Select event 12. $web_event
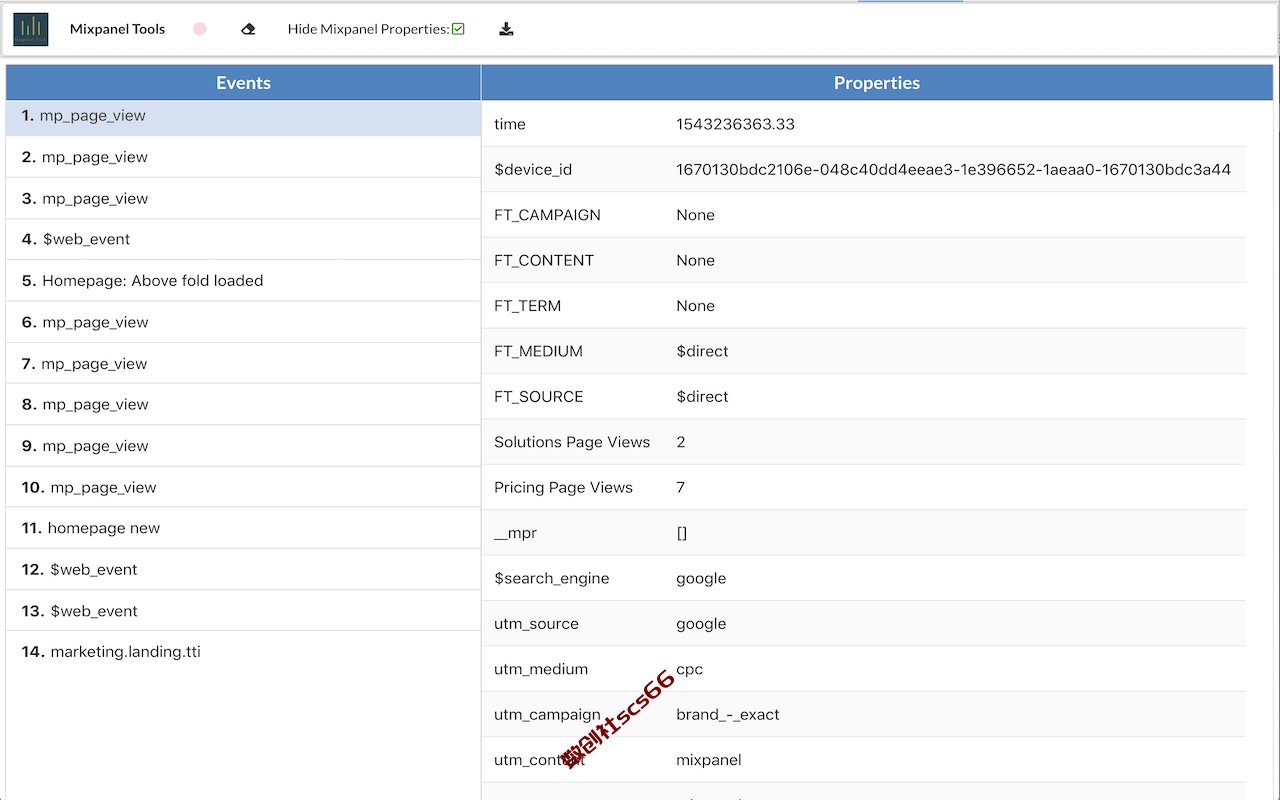1280x800 pixels. pos(243,569)
